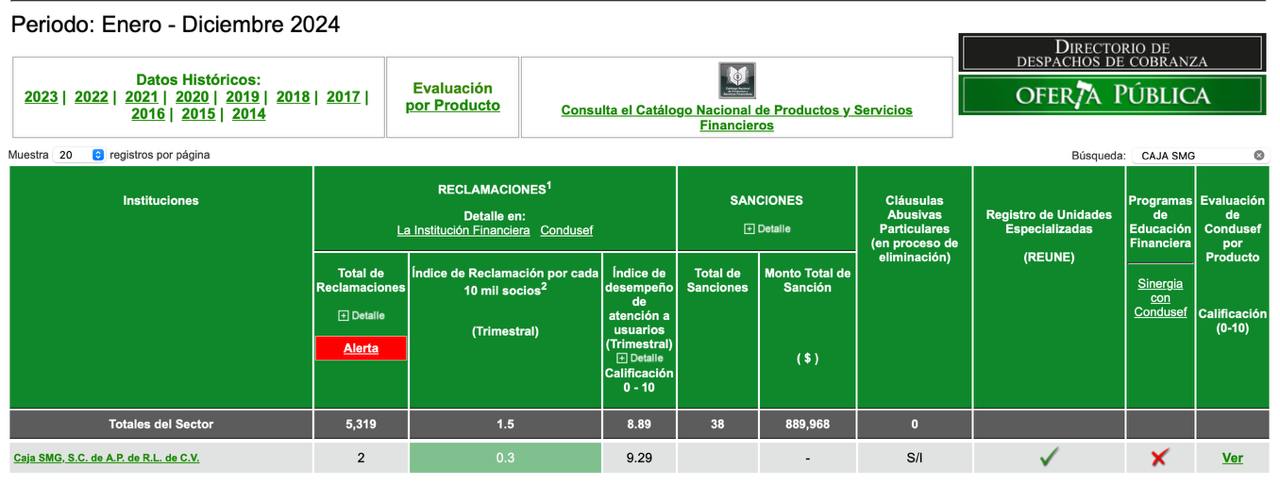Click the red cross under Educación Financiera

coord(1159,458)
